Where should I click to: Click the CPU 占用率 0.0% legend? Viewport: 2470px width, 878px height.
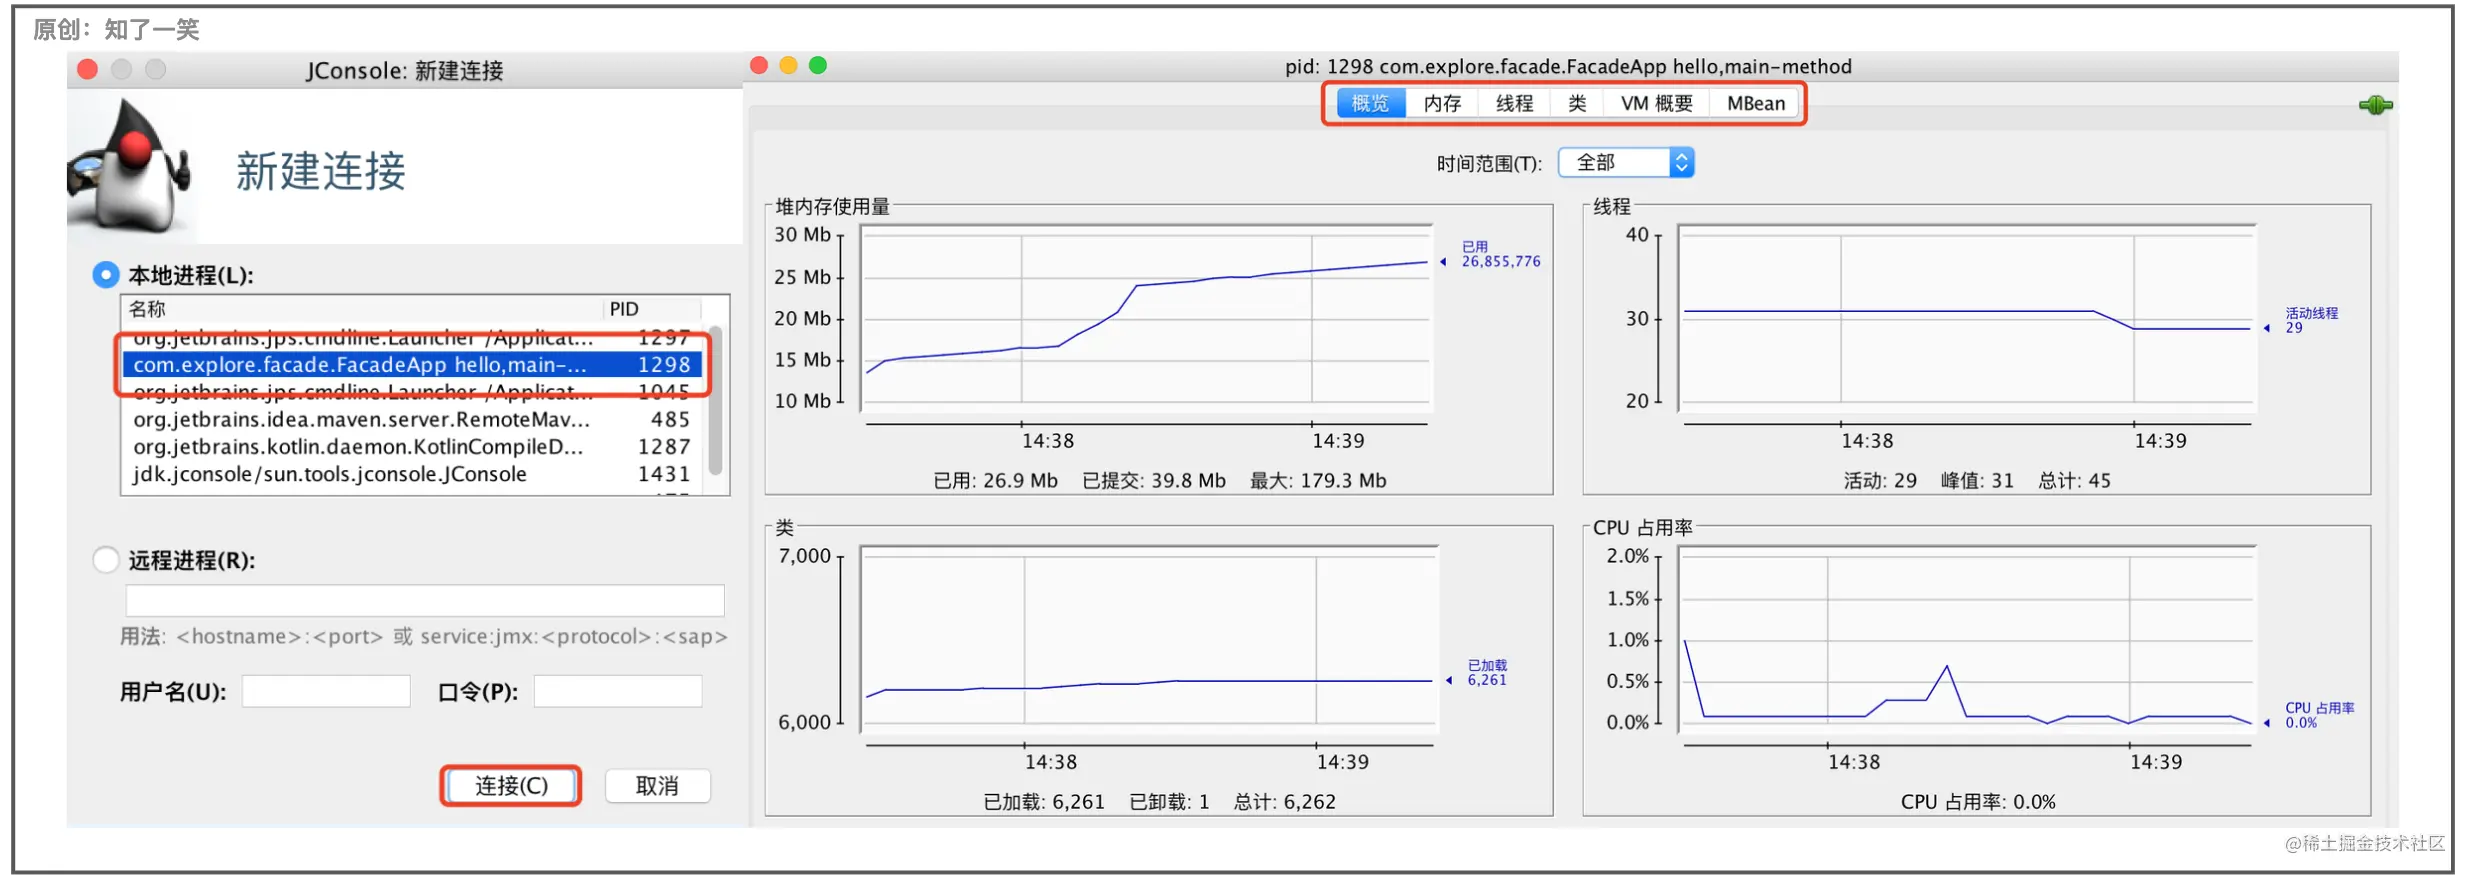tap(2319, 715)
